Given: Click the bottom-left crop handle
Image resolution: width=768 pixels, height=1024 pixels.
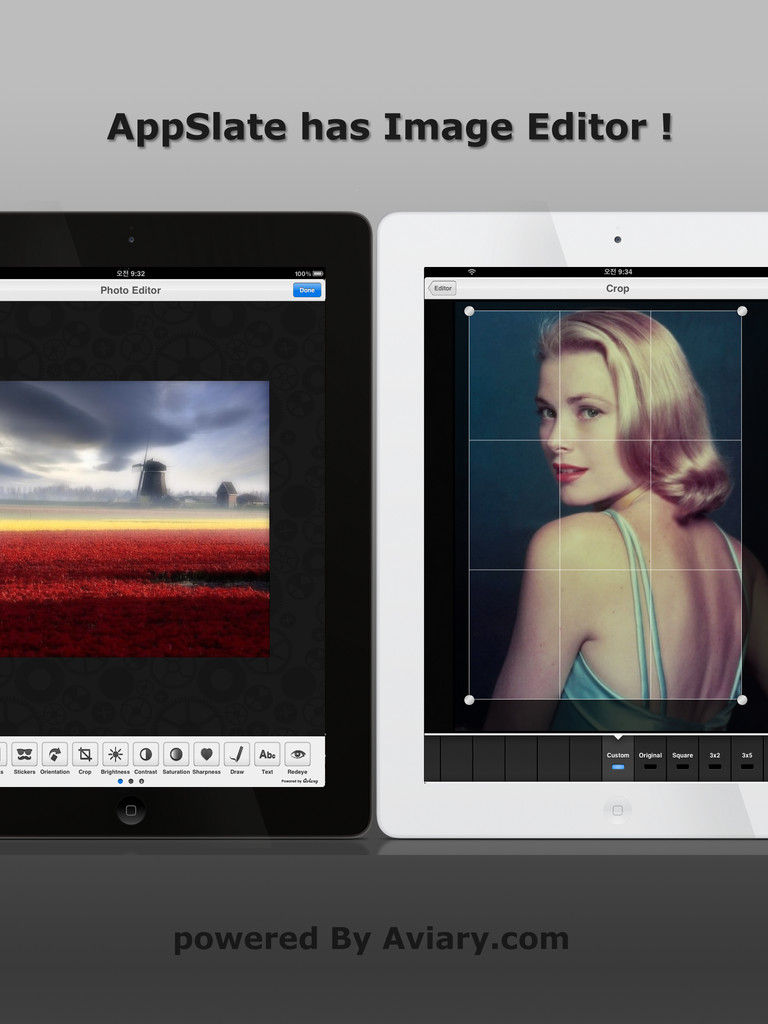Looking at the screenshot, I should coord(469,700).
